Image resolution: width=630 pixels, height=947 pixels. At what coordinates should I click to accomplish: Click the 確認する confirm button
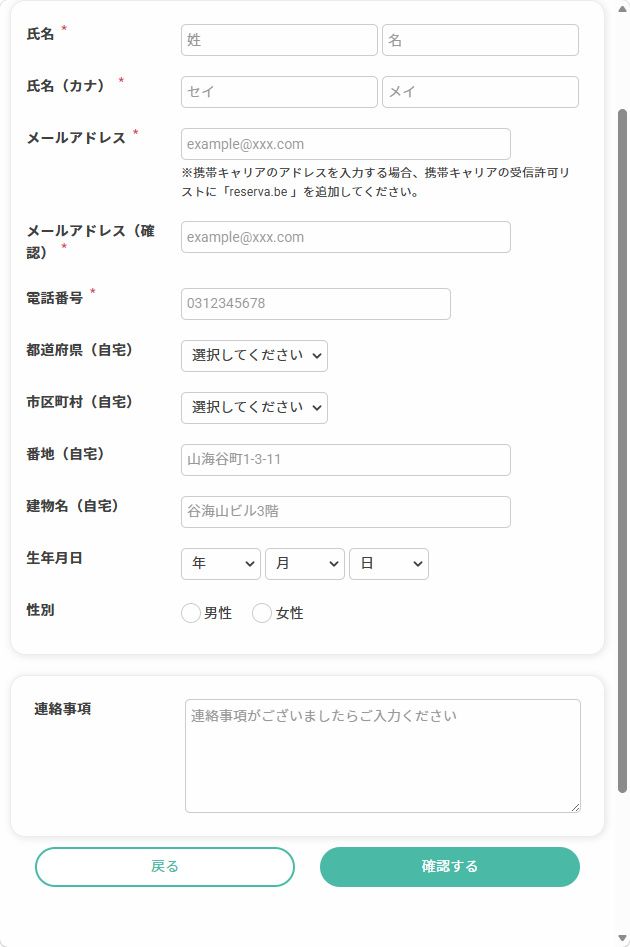coord(449,867)
